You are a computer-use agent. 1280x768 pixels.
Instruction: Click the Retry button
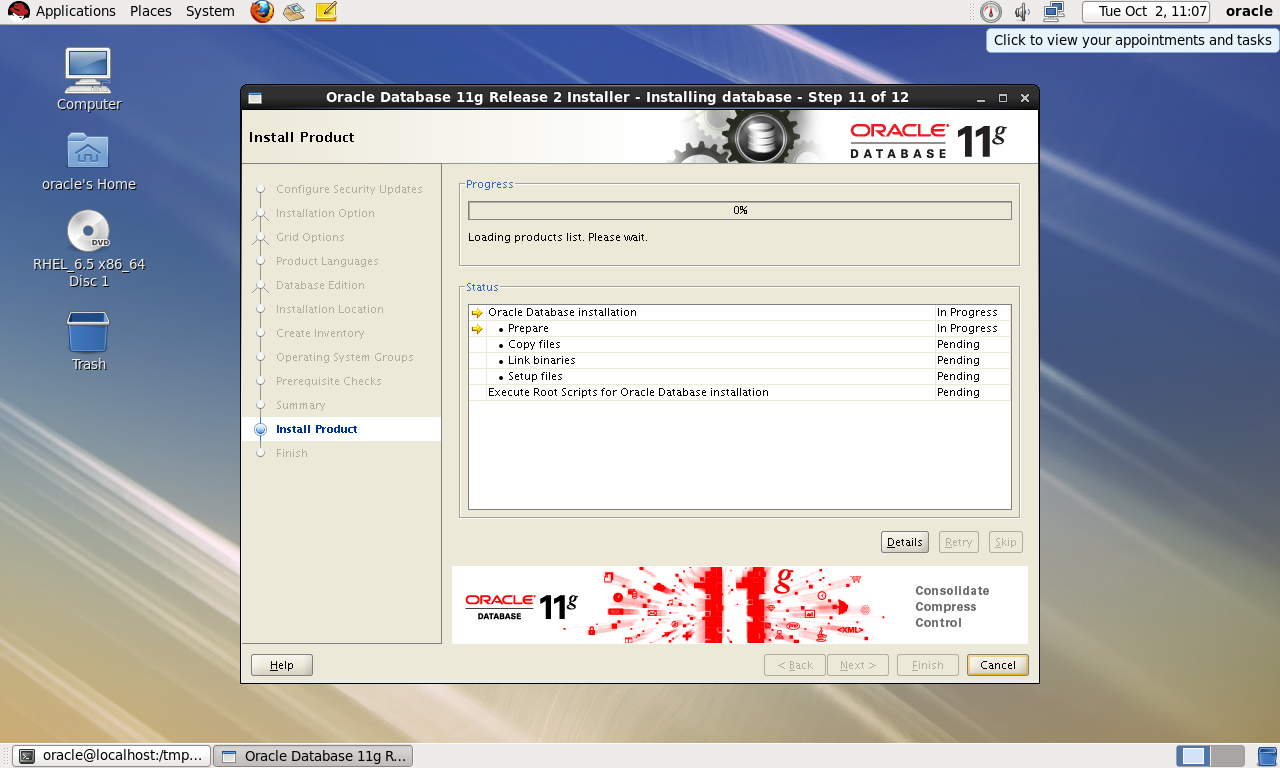[958, 542]
